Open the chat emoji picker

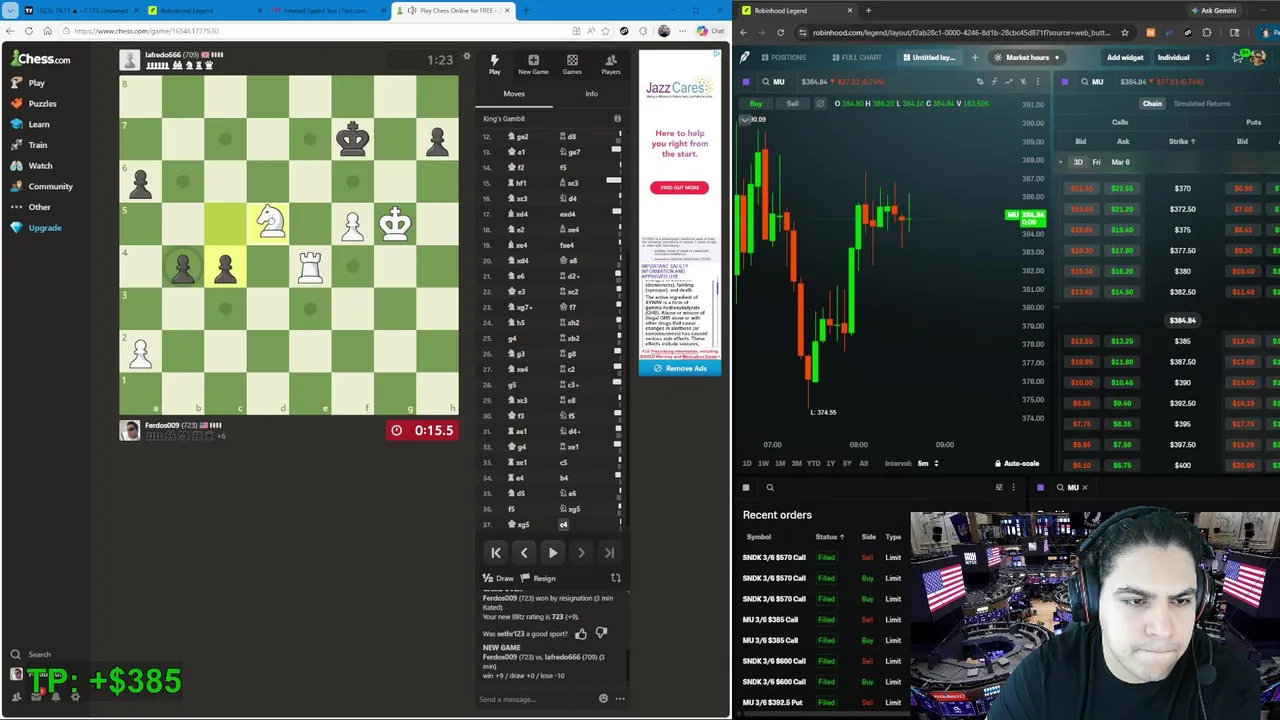click(603, 699)
